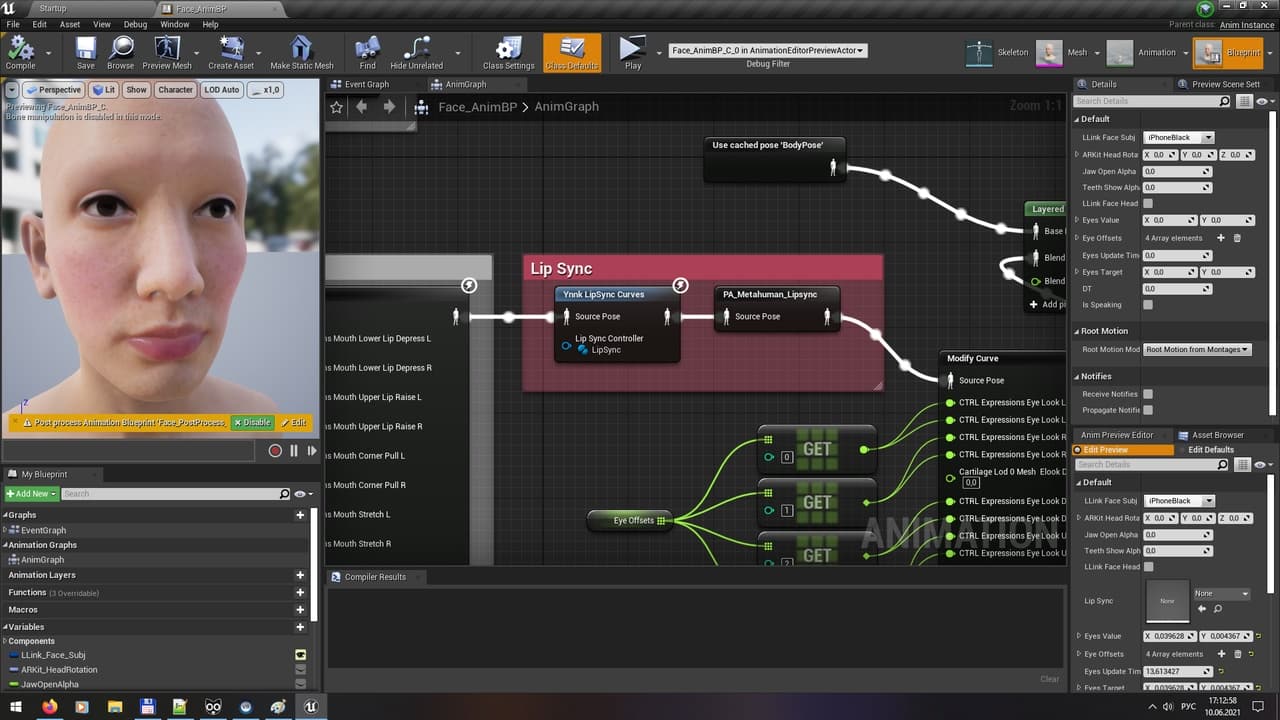
Task: Open the Asset menu
Action: [x=70, y=24]
